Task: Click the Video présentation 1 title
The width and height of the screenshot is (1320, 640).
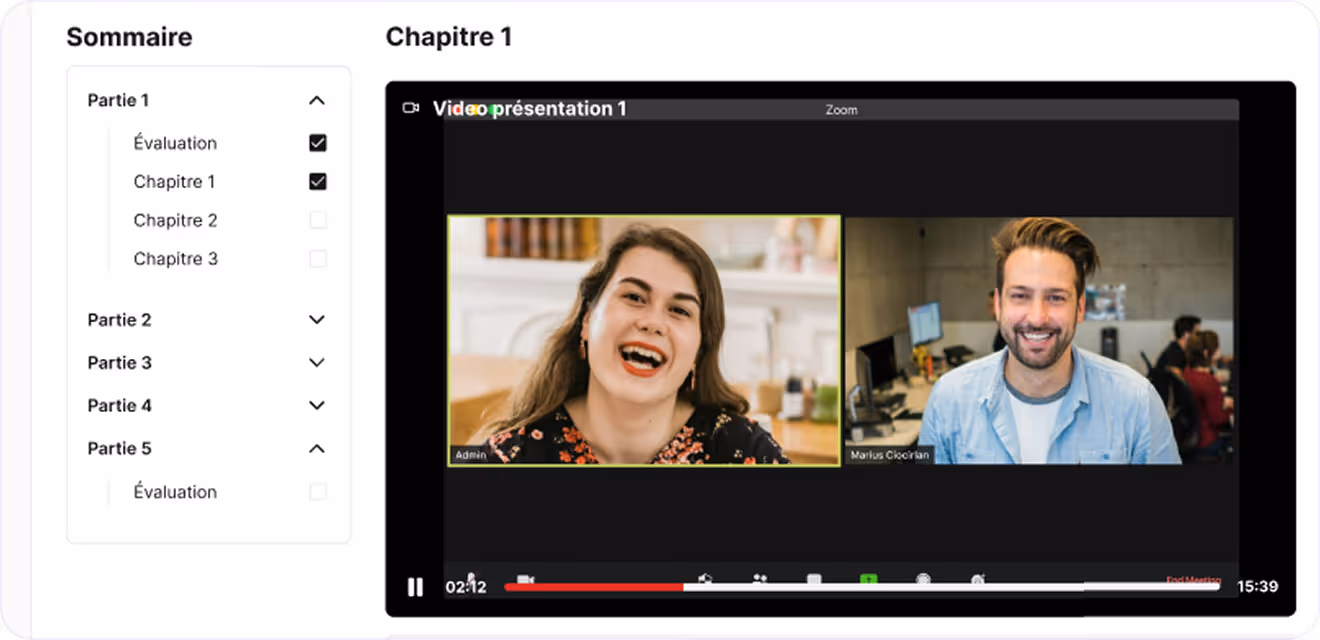Action: point(529,108)
